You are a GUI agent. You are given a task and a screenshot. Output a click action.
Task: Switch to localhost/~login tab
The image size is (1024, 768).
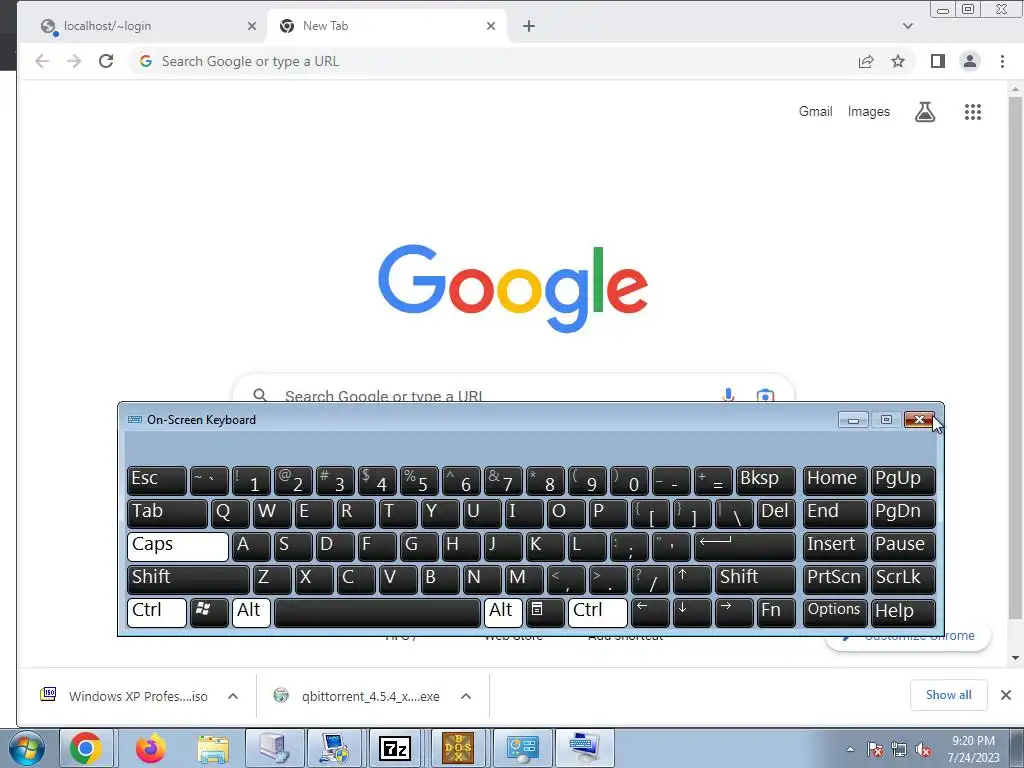146,26
